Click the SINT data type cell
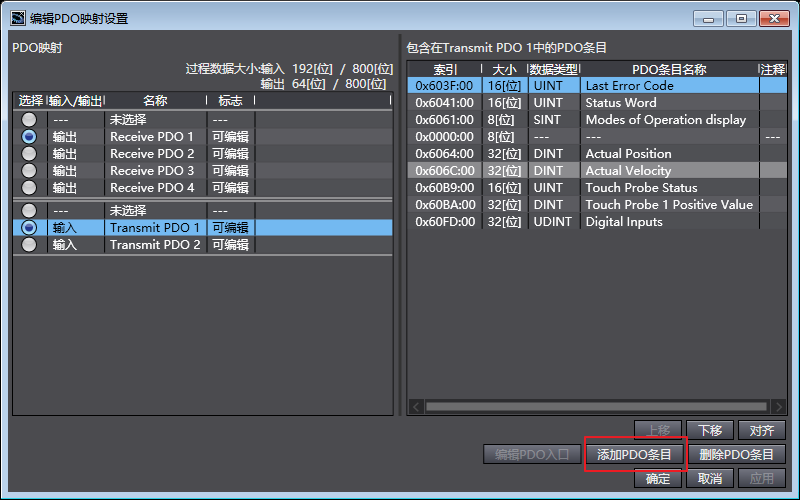 pos(554,119)
